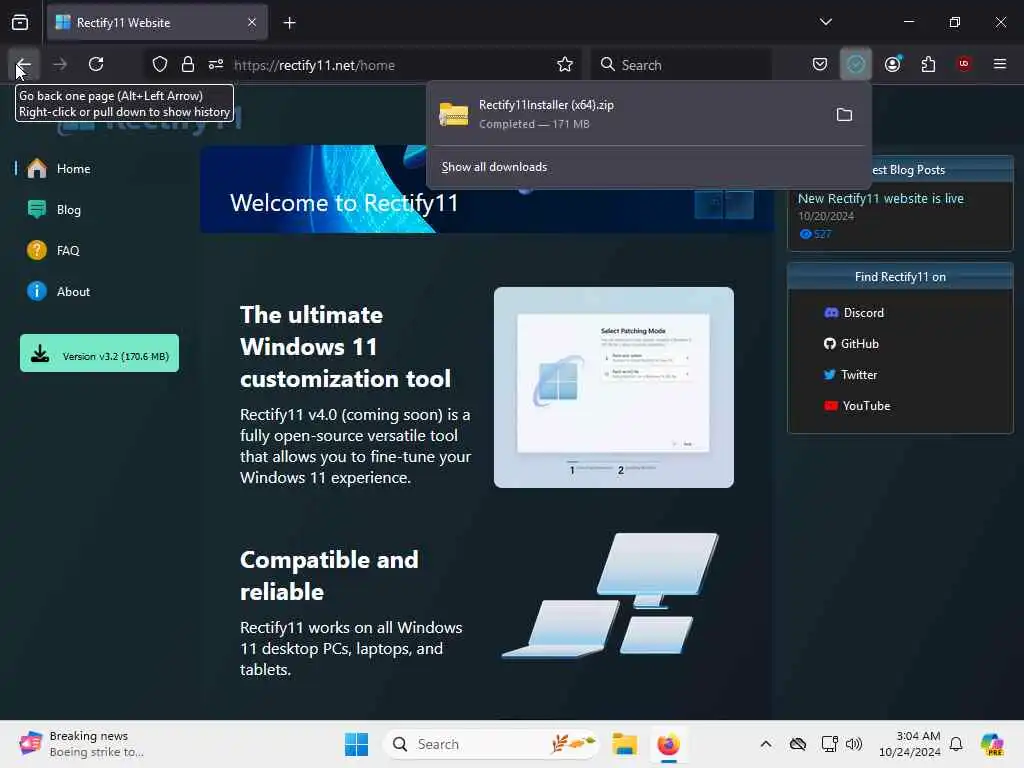Viewport: 1024px width, 768px height.
Task: Click the taskbar Search box
Action: 491,744
